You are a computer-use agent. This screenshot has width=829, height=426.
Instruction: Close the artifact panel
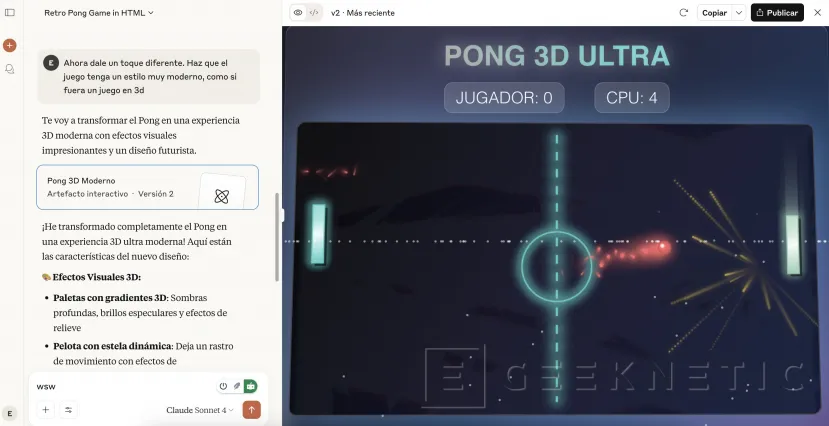point(817,13)
